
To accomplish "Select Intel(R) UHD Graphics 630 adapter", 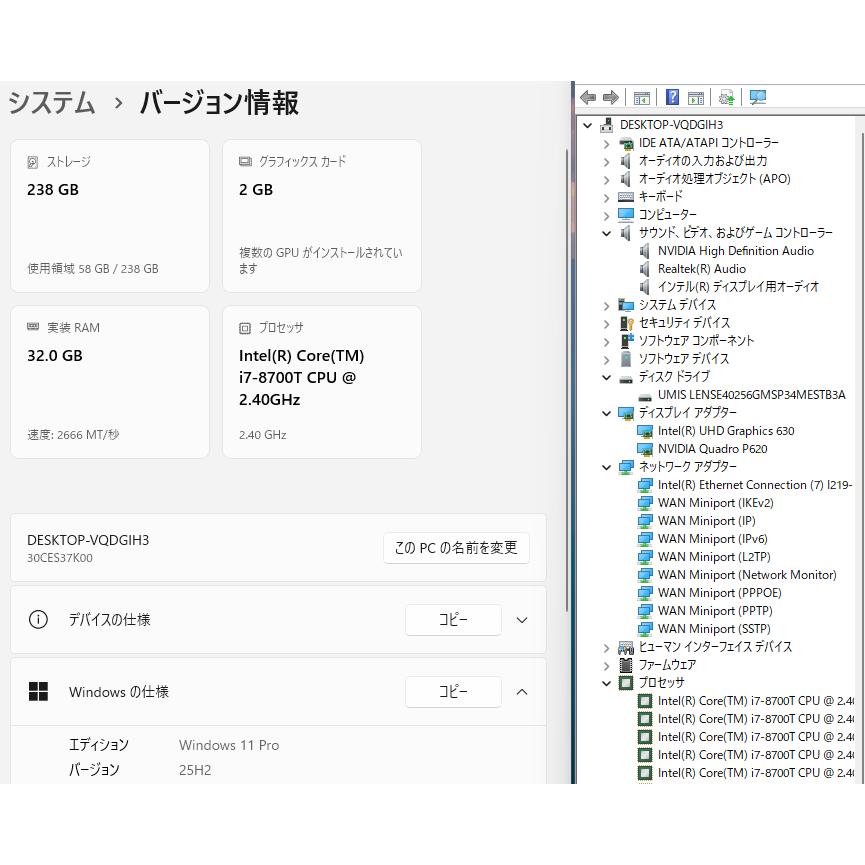I will tap(726, 431).
